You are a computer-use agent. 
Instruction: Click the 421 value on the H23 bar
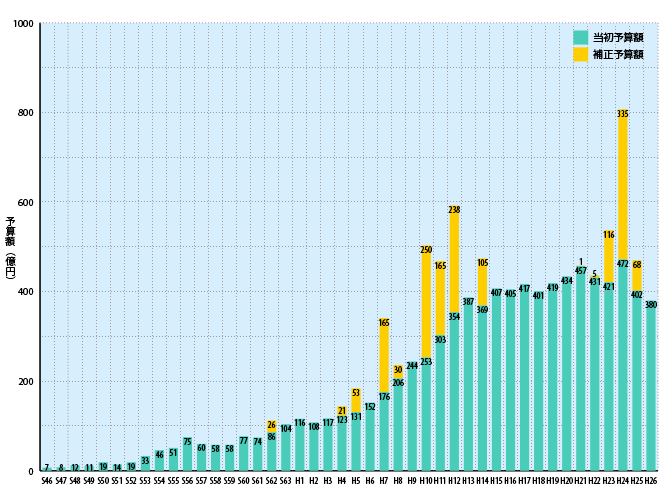coord(608,286)
